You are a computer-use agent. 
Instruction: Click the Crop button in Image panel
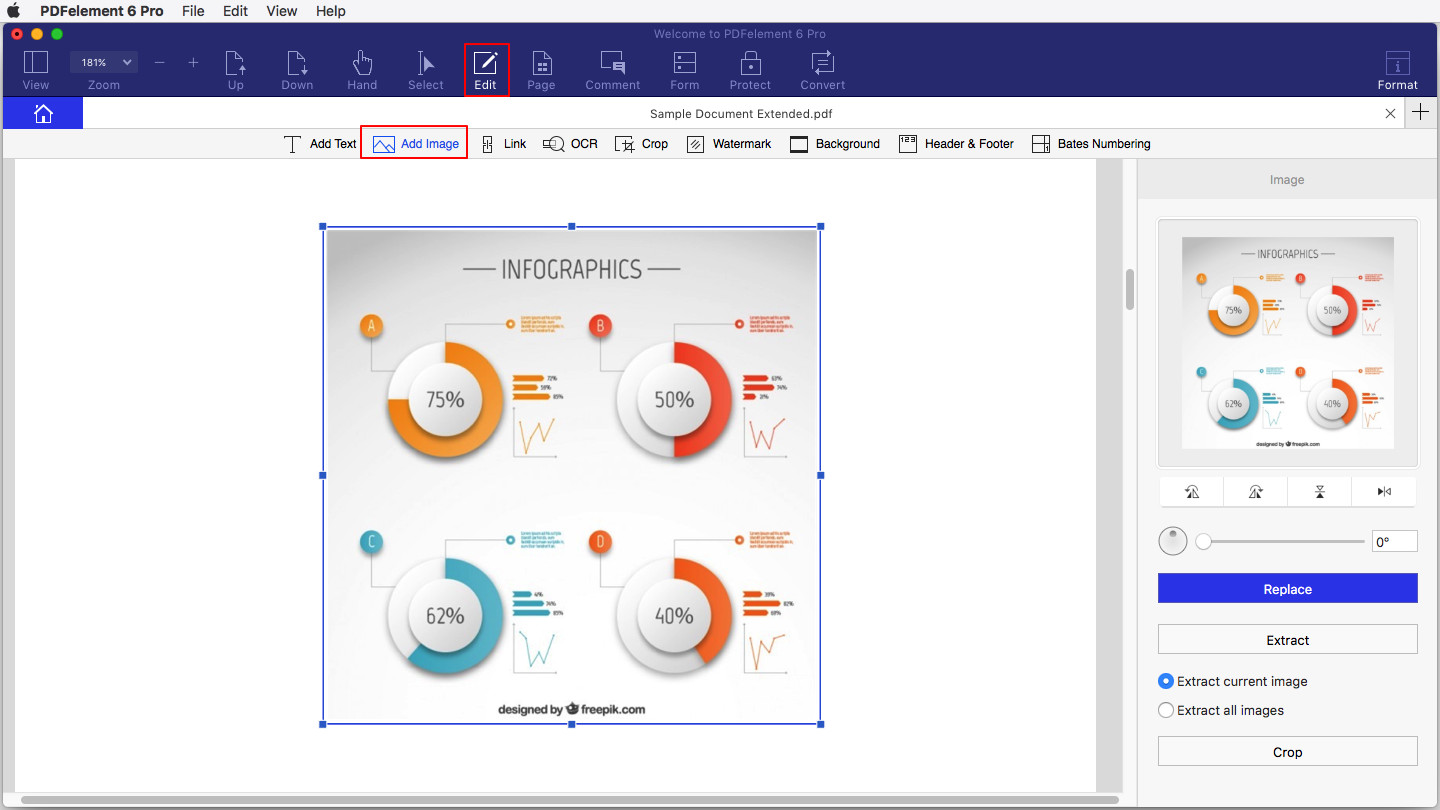1287,752
